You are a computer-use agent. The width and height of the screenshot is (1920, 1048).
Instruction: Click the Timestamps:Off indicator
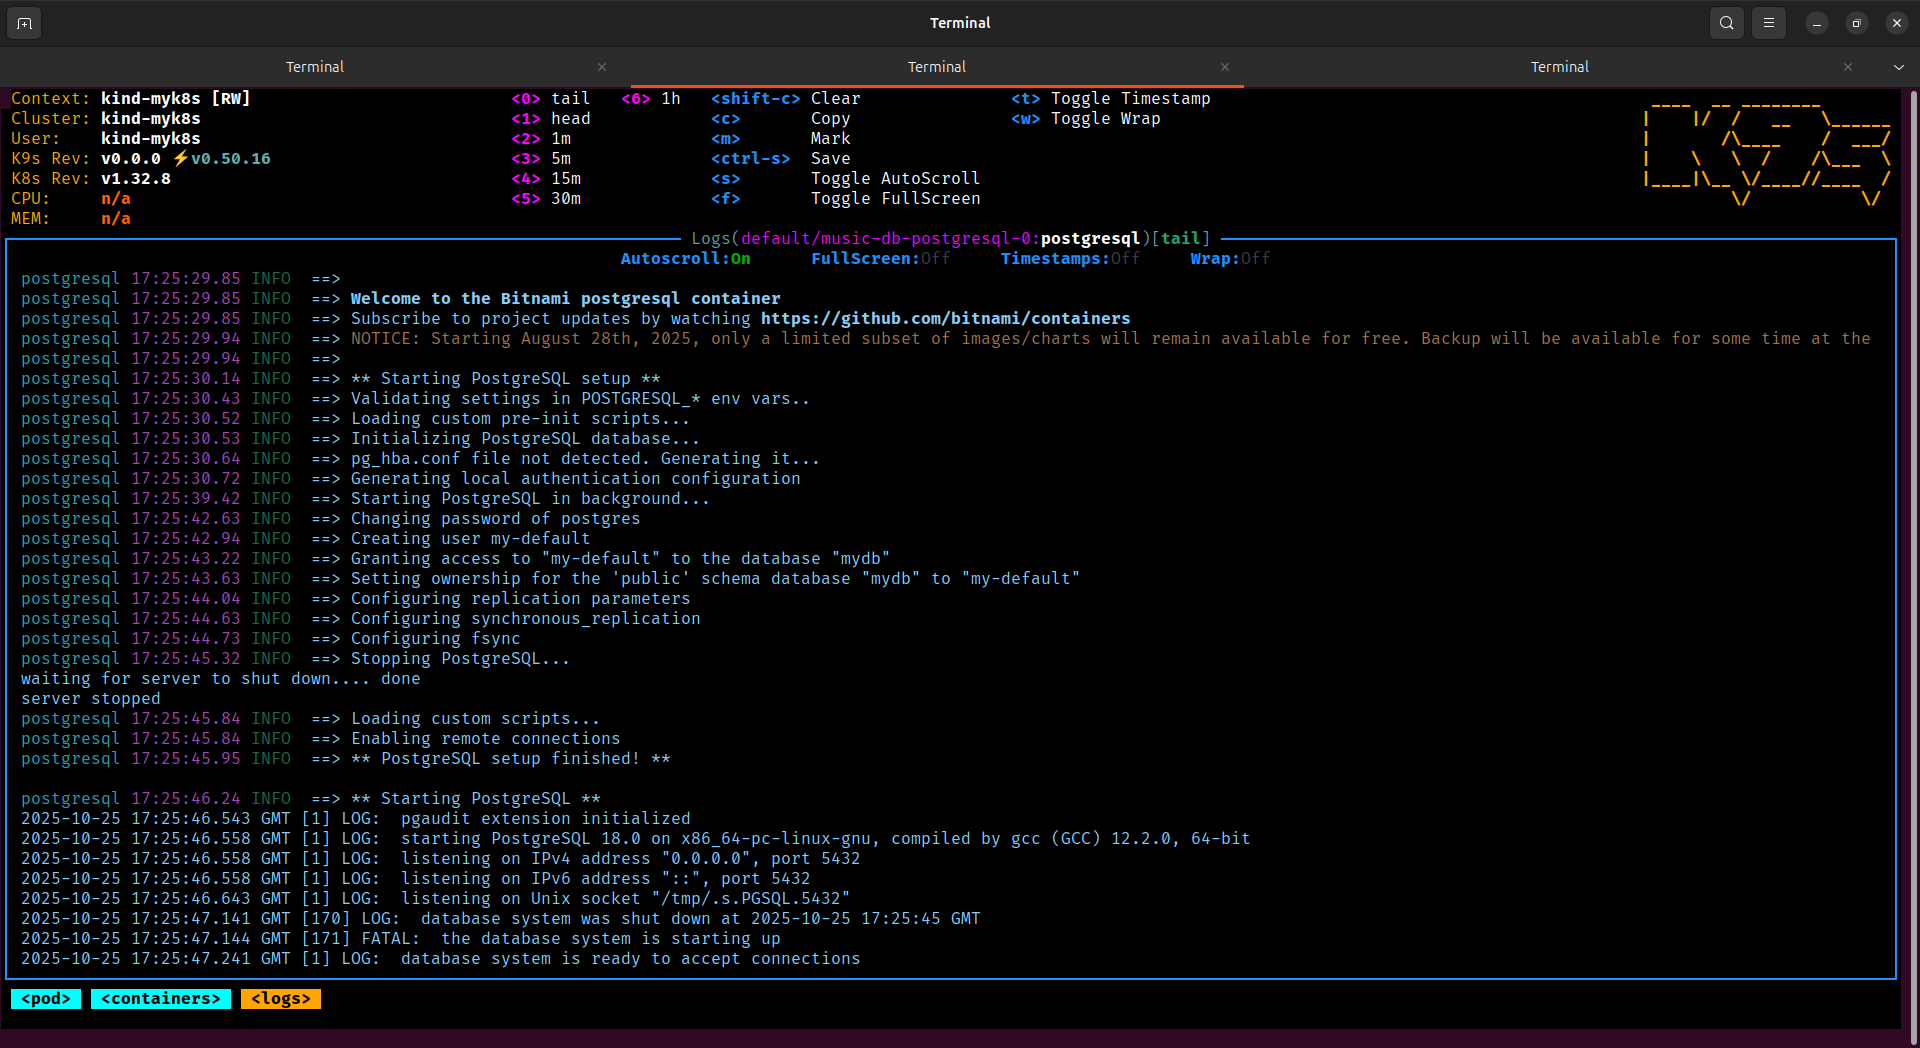point(1070,259)
